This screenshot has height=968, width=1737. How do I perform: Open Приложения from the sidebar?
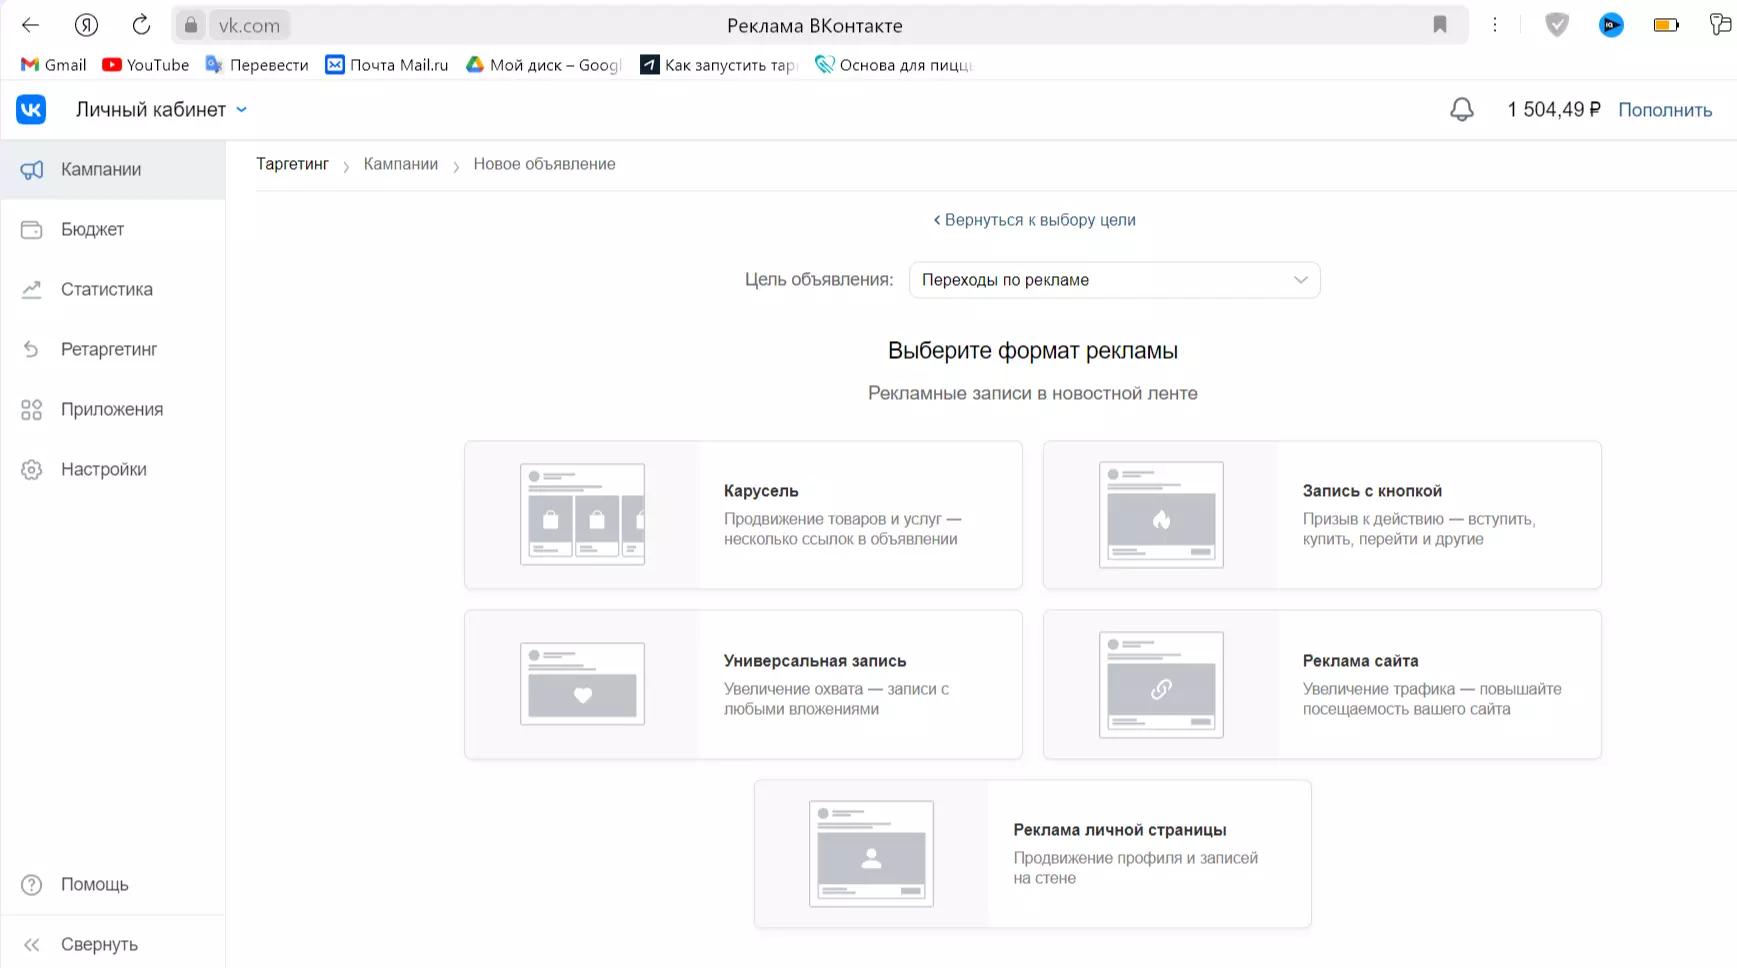(x=111, y=410)
